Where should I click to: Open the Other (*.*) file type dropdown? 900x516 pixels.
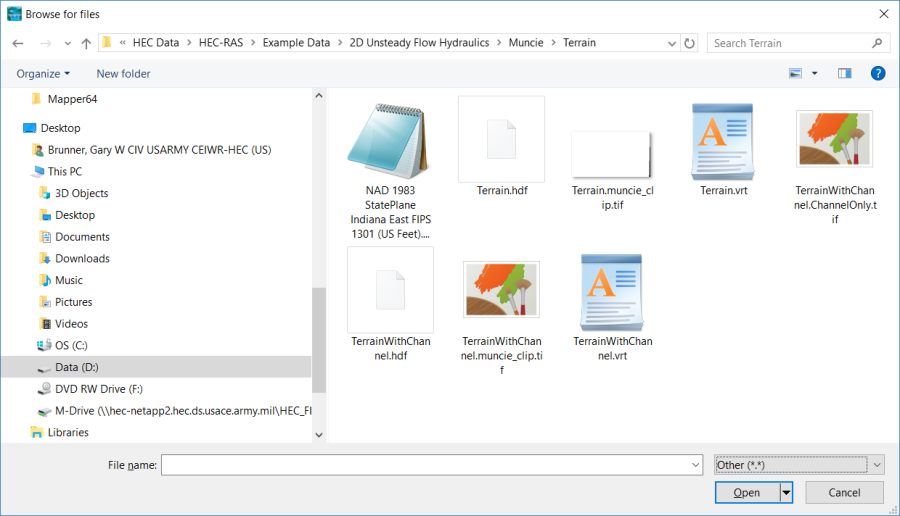point(799,465)
